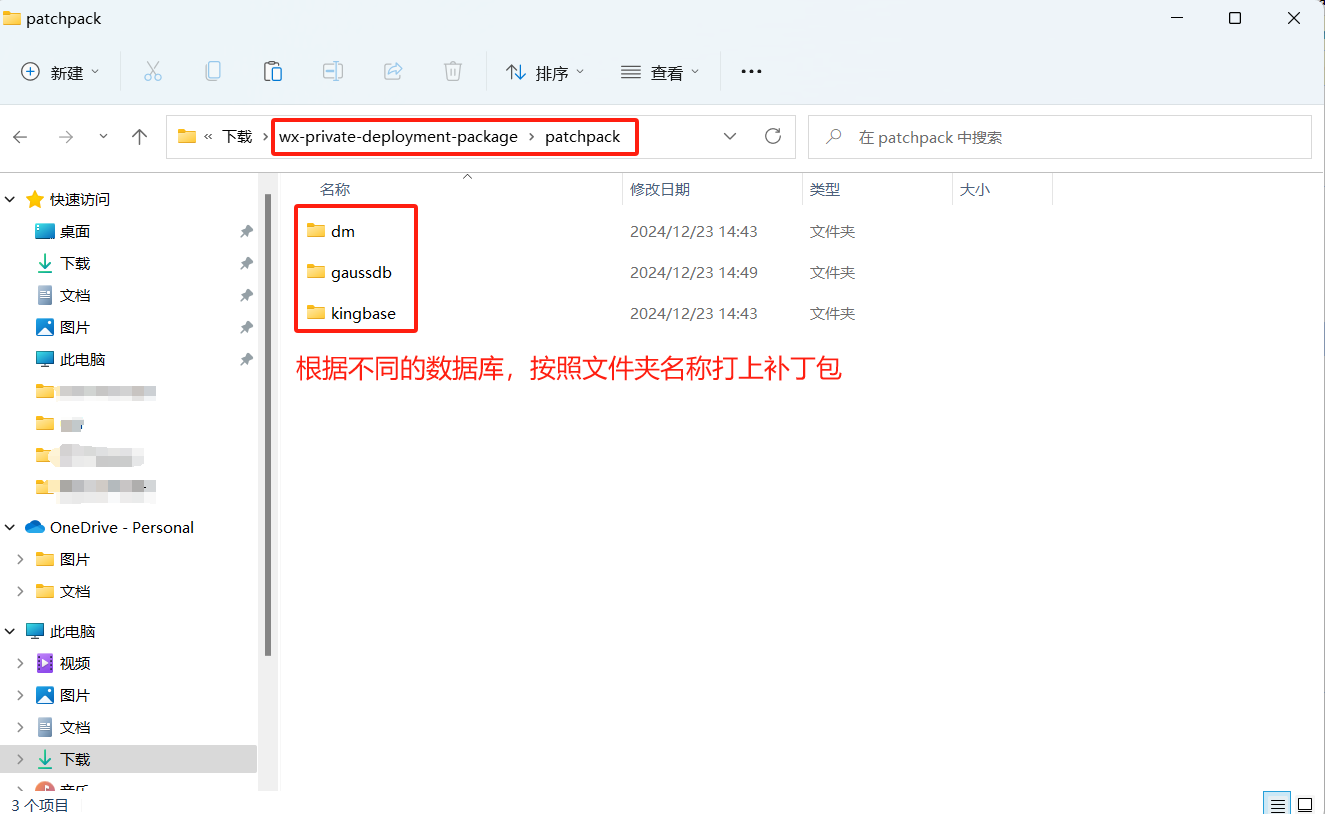
Task: Switch to details view icon in status bar
Action: 1277,804
